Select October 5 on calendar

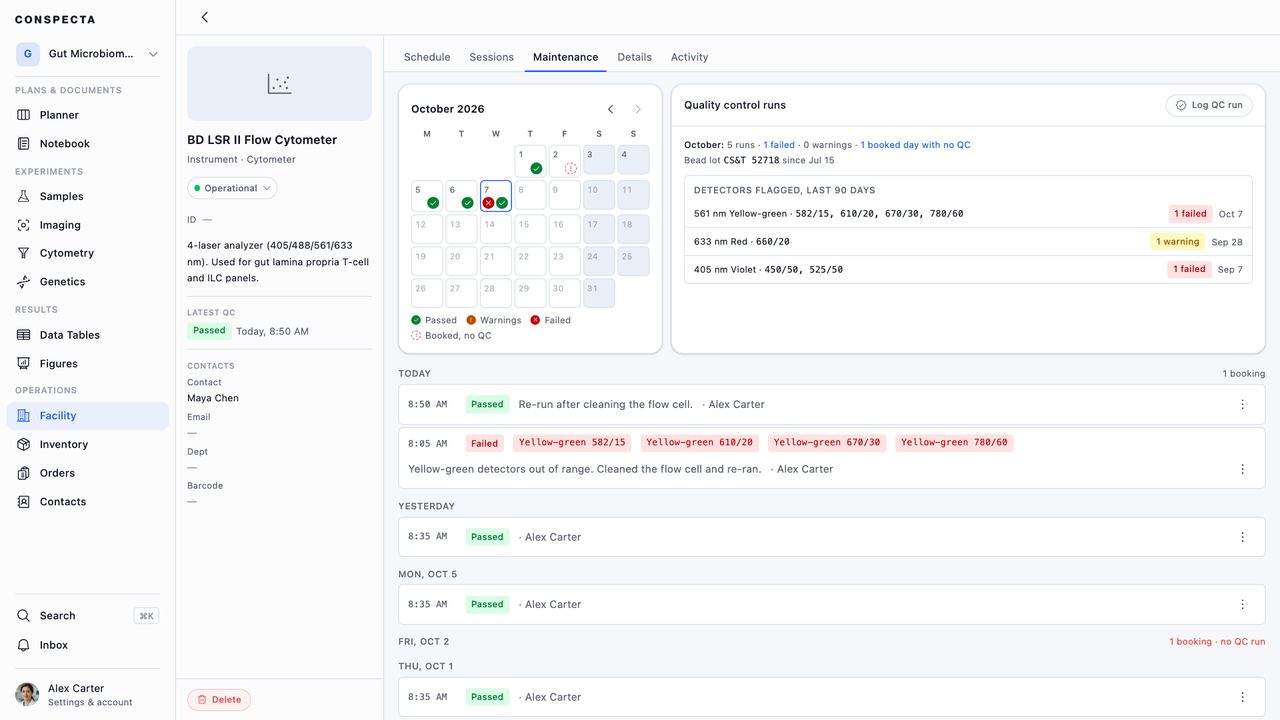pos(427,196)
